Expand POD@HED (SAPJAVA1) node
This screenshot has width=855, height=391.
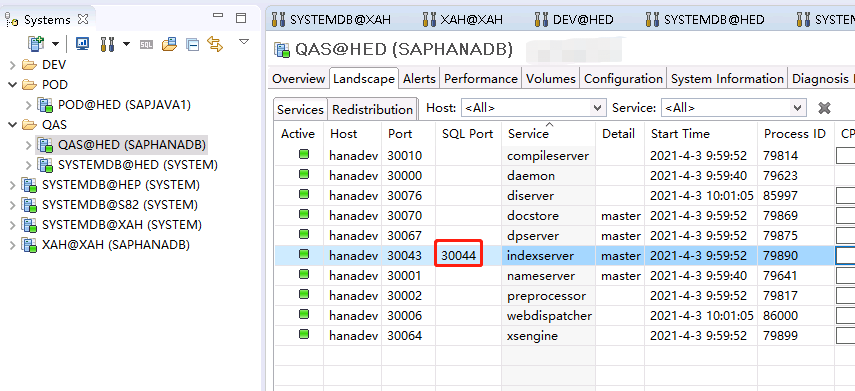point(28,105)
